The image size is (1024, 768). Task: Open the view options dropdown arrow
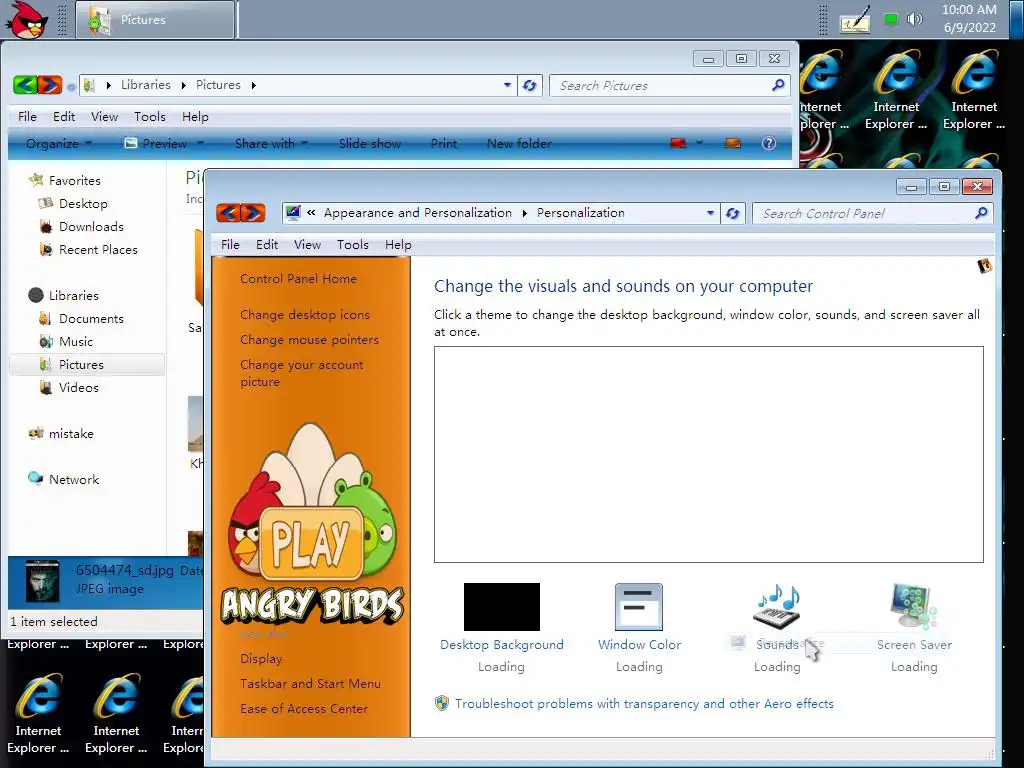699,143
